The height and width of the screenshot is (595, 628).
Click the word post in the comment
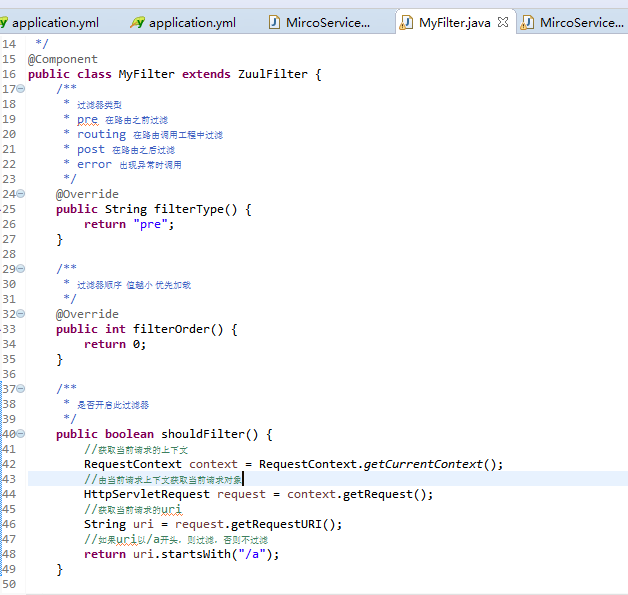tap(91, 150)
